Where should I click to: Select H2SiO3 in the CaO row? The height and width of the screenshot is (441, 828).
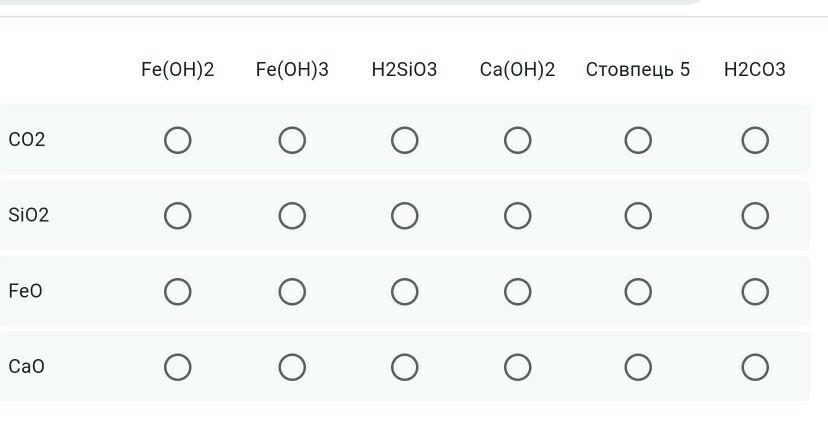click(404, 367)
